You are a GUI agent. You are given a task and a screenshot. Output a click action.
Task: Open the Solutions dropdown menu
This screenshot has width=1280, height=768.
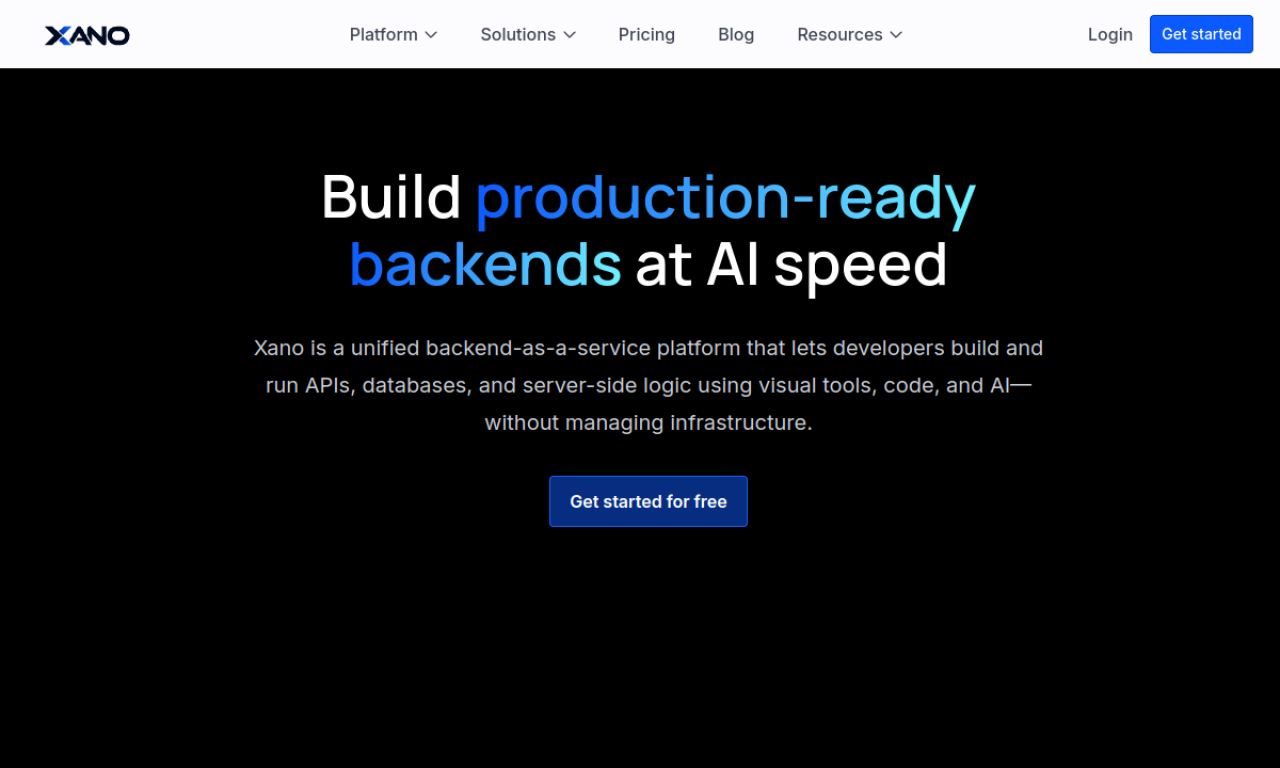click(528, 34)
